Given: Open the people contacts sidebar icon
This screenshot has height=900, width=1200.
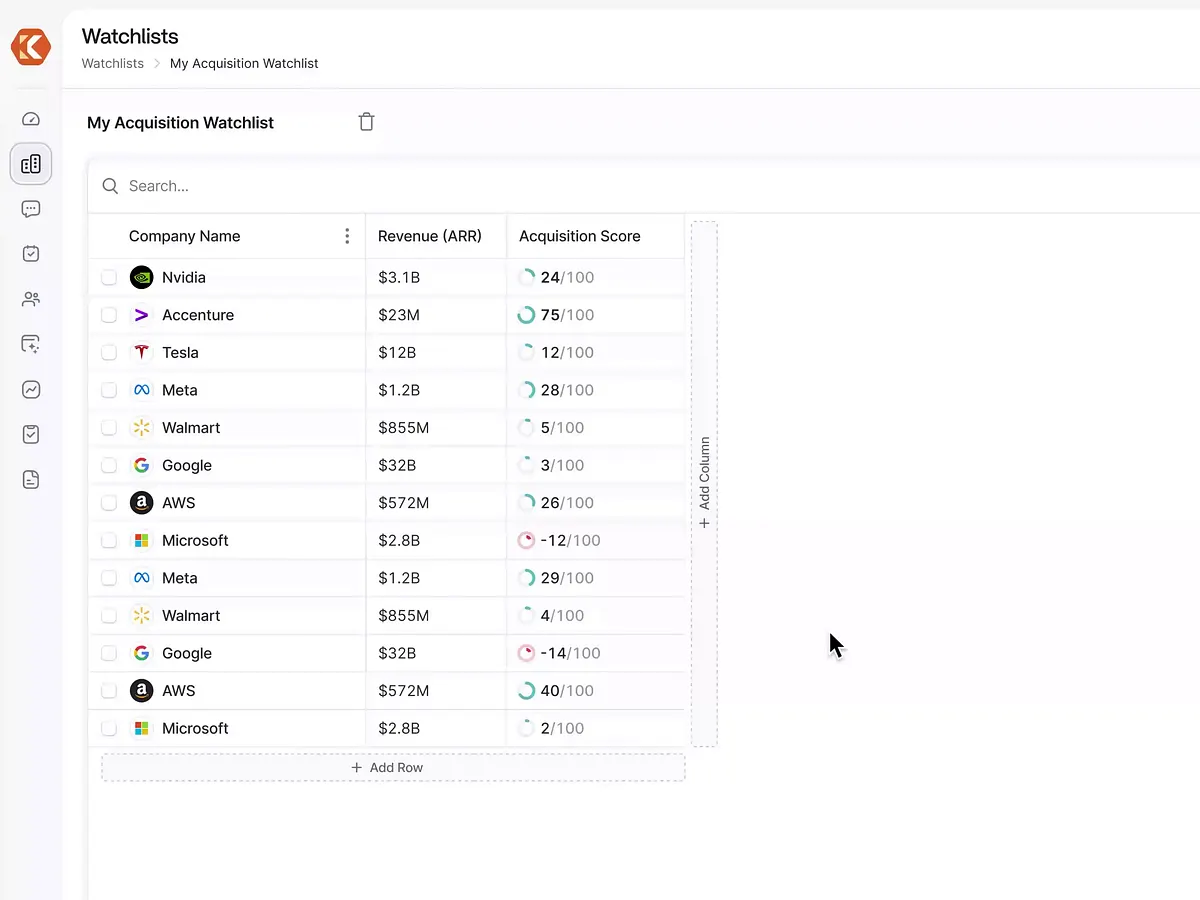Looking at the screenshot, I should (x=31, y=299).
